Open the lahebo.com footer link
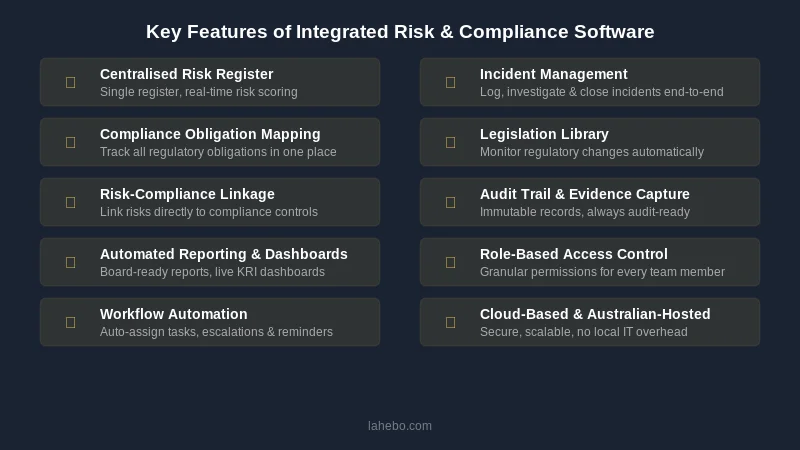800x450 pixels. (x=400, y=426)
